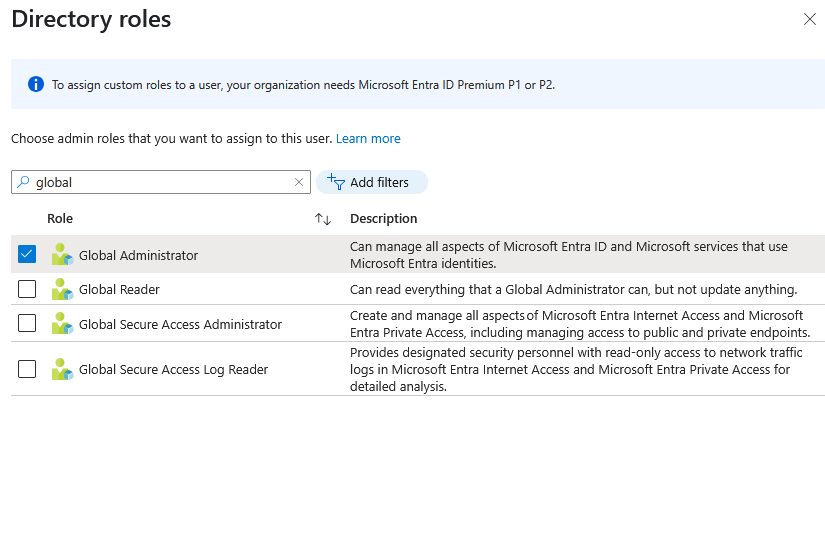The image size is (825, 545).
Task: Uncheck the Global Administrator checkbox
Action: (27, 254)
